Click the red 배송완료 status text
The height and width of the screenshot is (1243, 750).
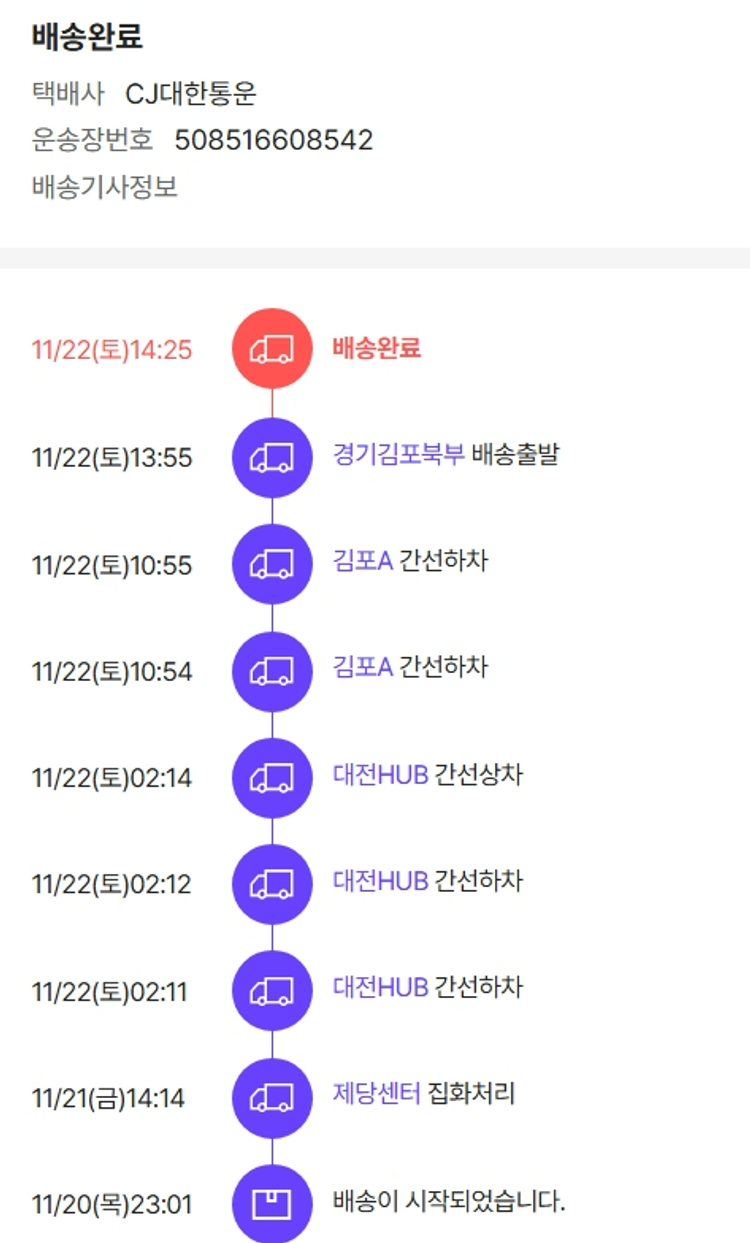click(377, 347)
